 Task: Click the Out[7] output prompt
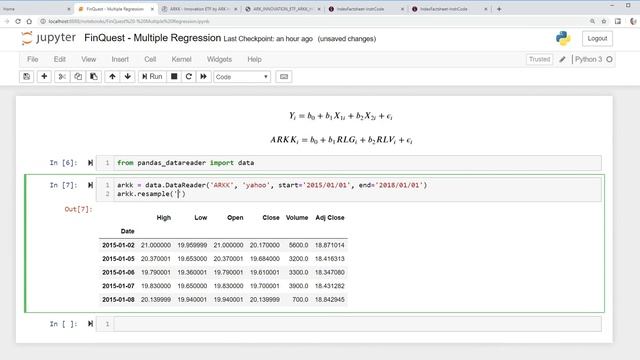[x=78, y=209]
